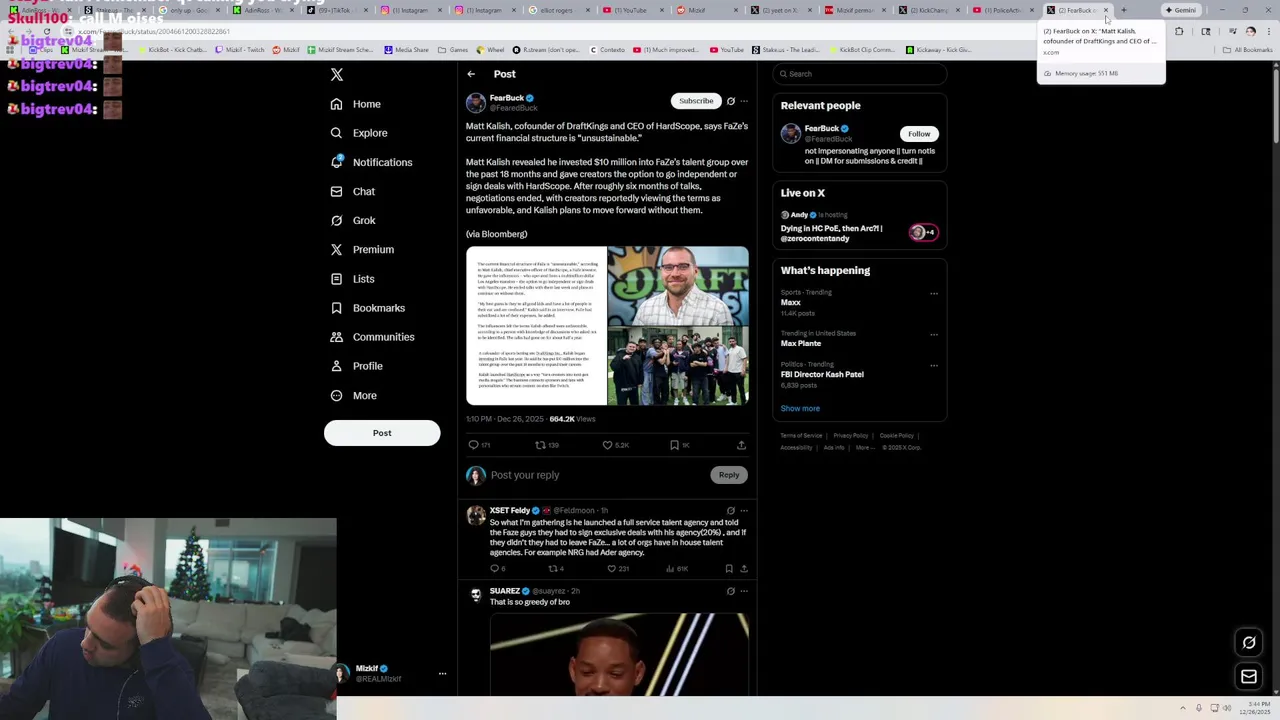Image resolution: width=1280 pixels, height=720 pixels.
Task: Open the Privacy Policy link
Action: [x=851, y=436]
